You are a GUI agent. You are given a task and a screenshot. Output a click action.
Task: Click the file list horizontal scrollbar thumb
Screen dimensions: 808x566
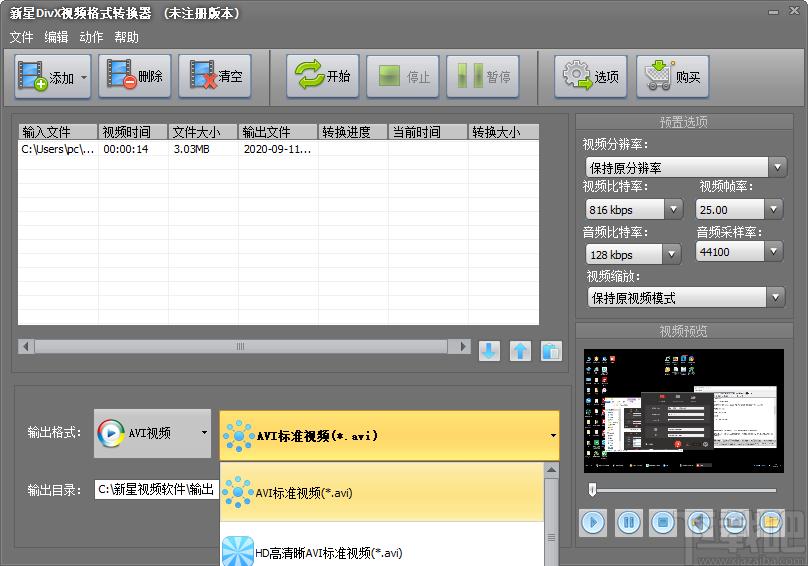pyautogui.click(x=241, y=346)
